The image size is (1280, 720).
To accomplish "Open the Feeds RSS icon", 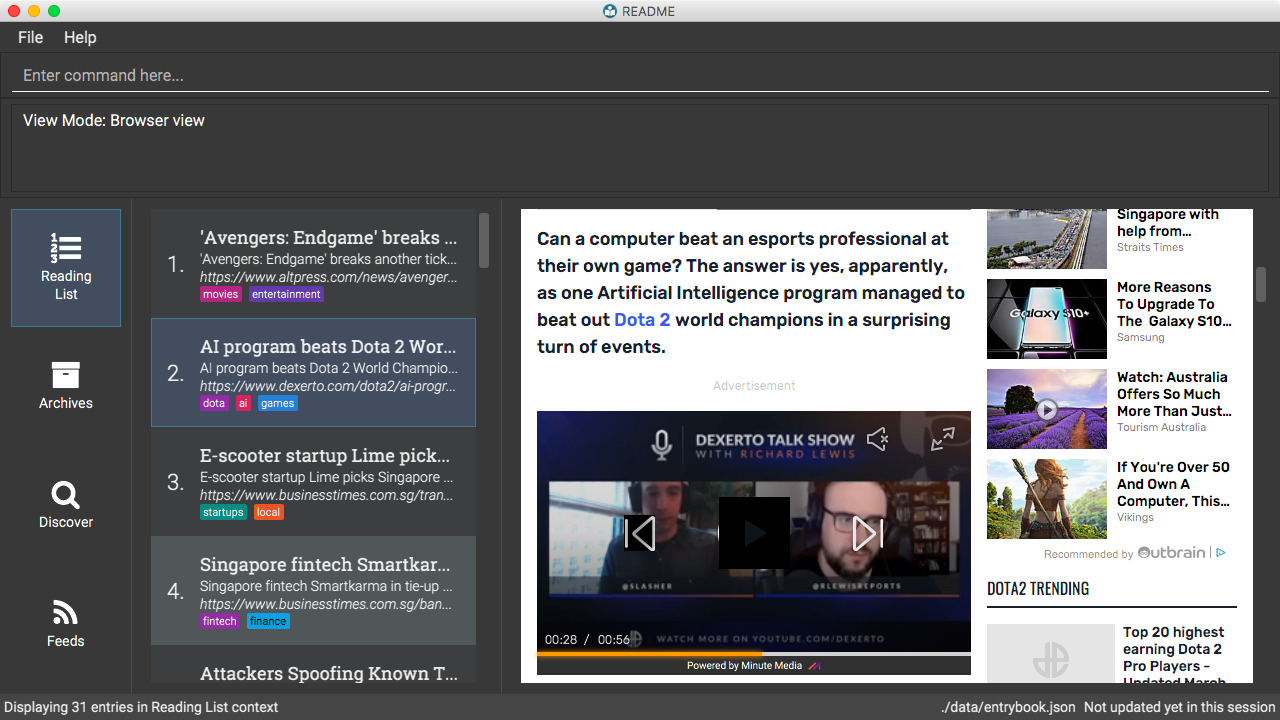I will point(66,613).
